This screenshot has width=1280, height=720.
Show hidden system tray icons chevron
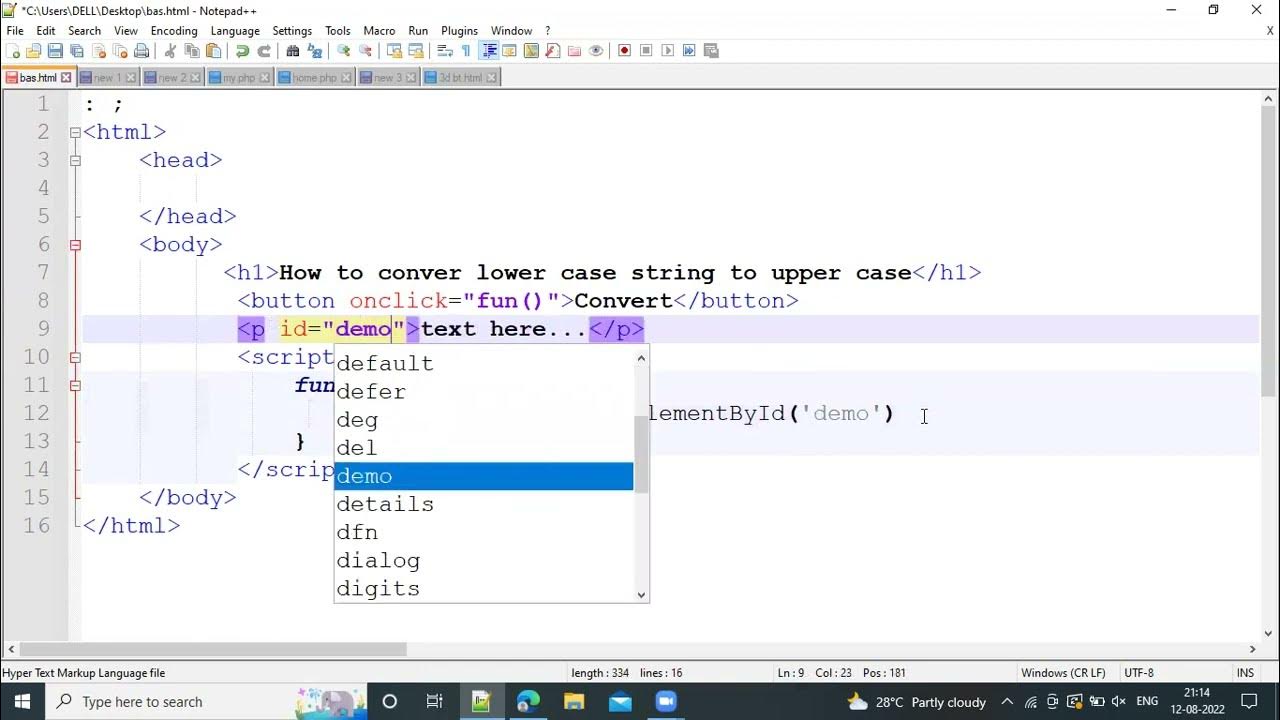1007,701
